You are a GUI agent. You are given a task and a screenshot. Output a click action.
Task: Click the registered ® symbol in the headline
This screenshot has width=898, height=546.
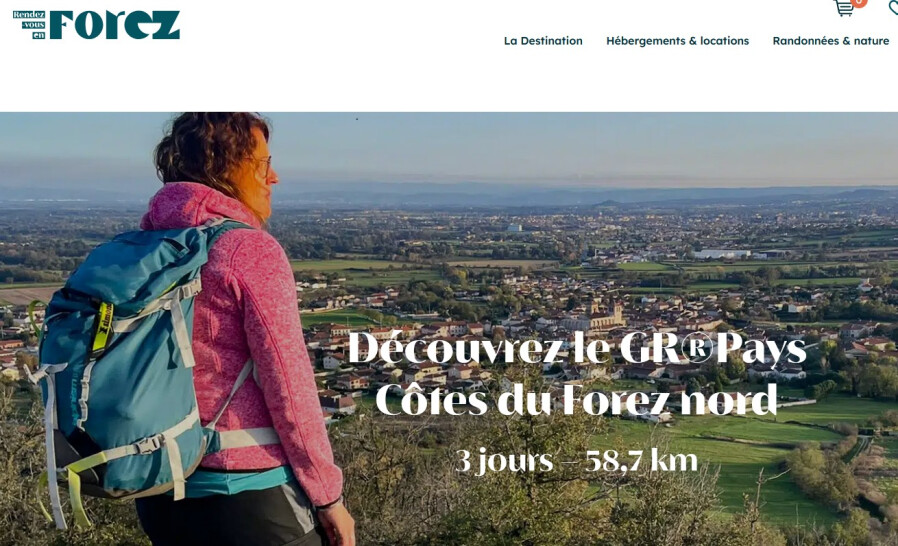coord(697,349)
